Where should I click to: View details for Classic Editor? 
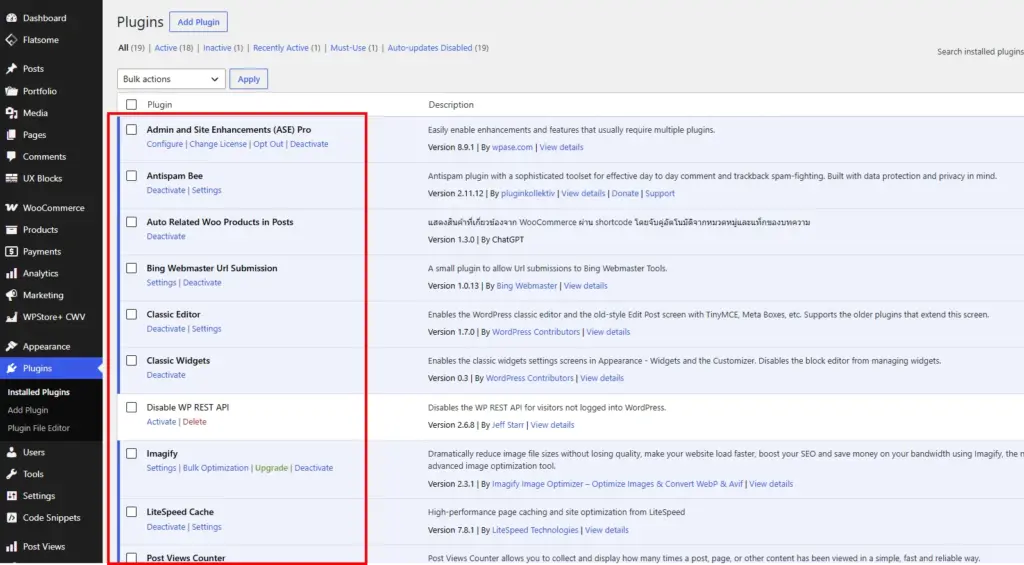(608, 332)
